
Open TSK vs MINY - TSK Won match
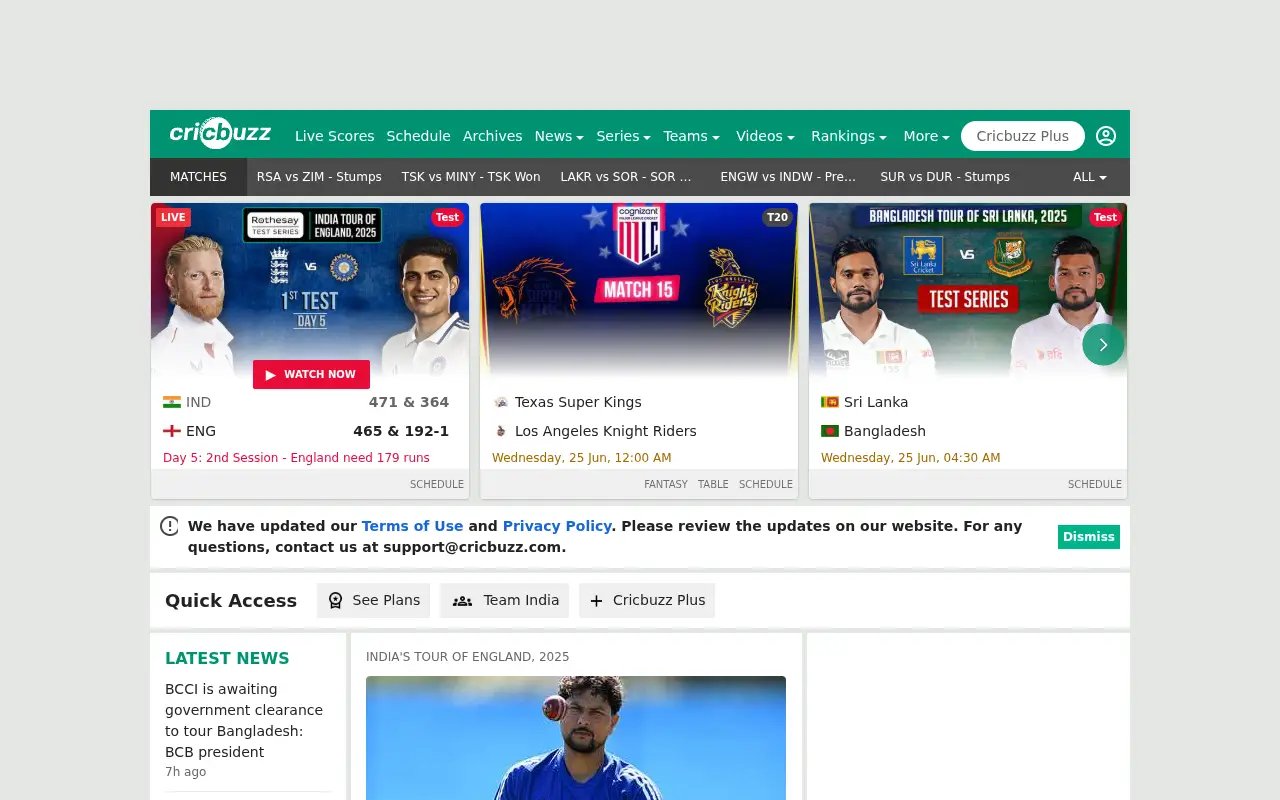471,177
